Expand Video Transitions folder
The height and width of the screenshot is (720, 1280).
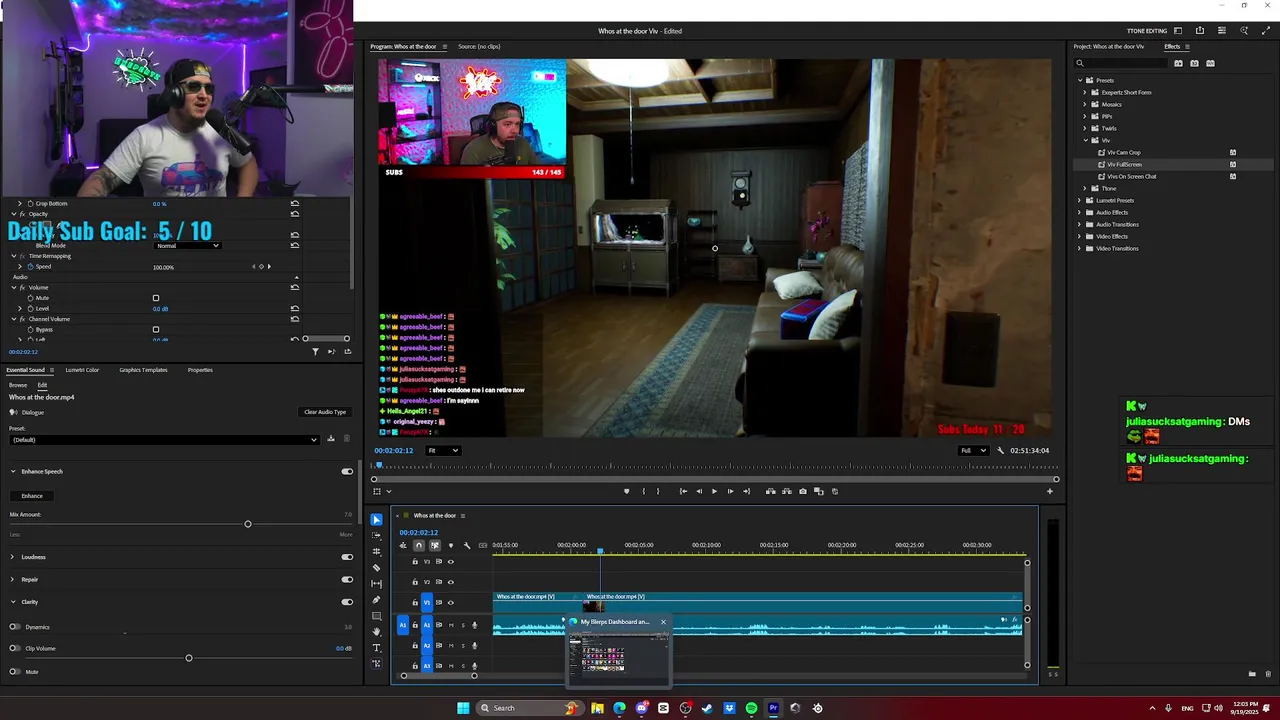(x=1079, y=248)
